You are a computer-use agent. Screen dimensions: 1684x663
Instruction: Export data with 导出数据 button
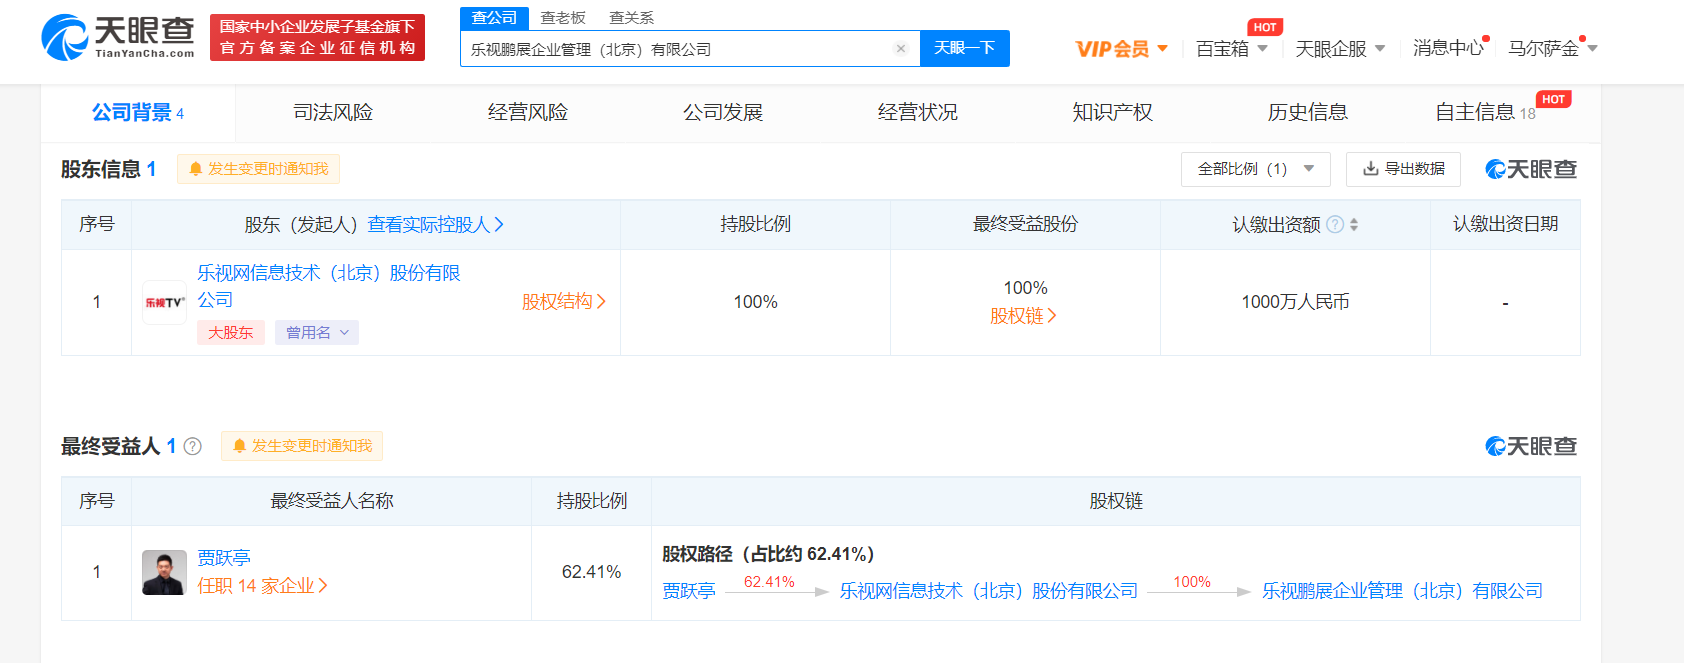(x=1403, y=169)
